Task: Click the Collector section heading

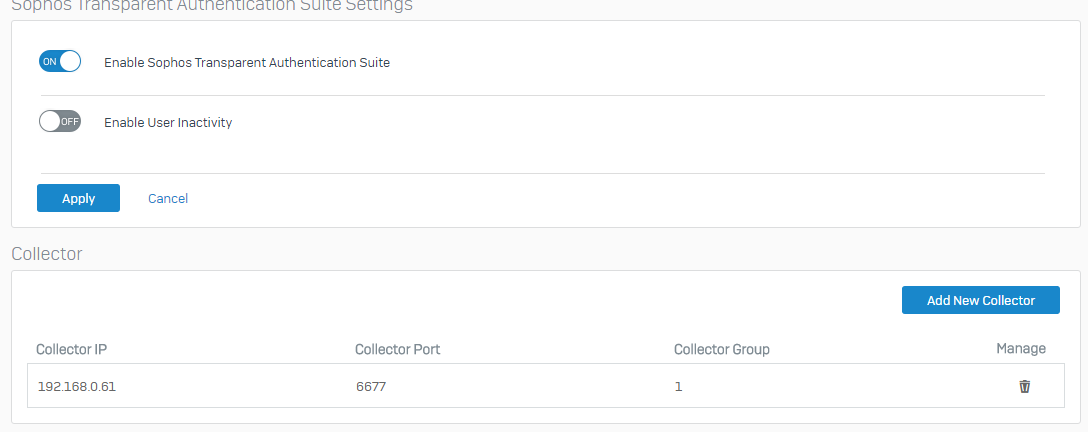Action: click(x=47, y=254)
